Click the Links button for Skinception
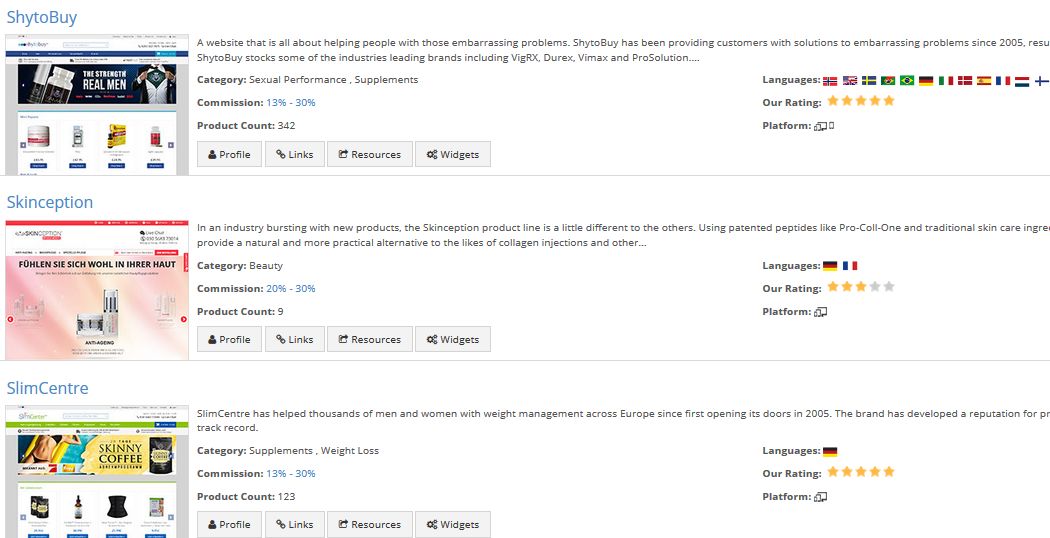This screenshot has height=538, width=1050. pyautogui.click(x=295, y=339)
